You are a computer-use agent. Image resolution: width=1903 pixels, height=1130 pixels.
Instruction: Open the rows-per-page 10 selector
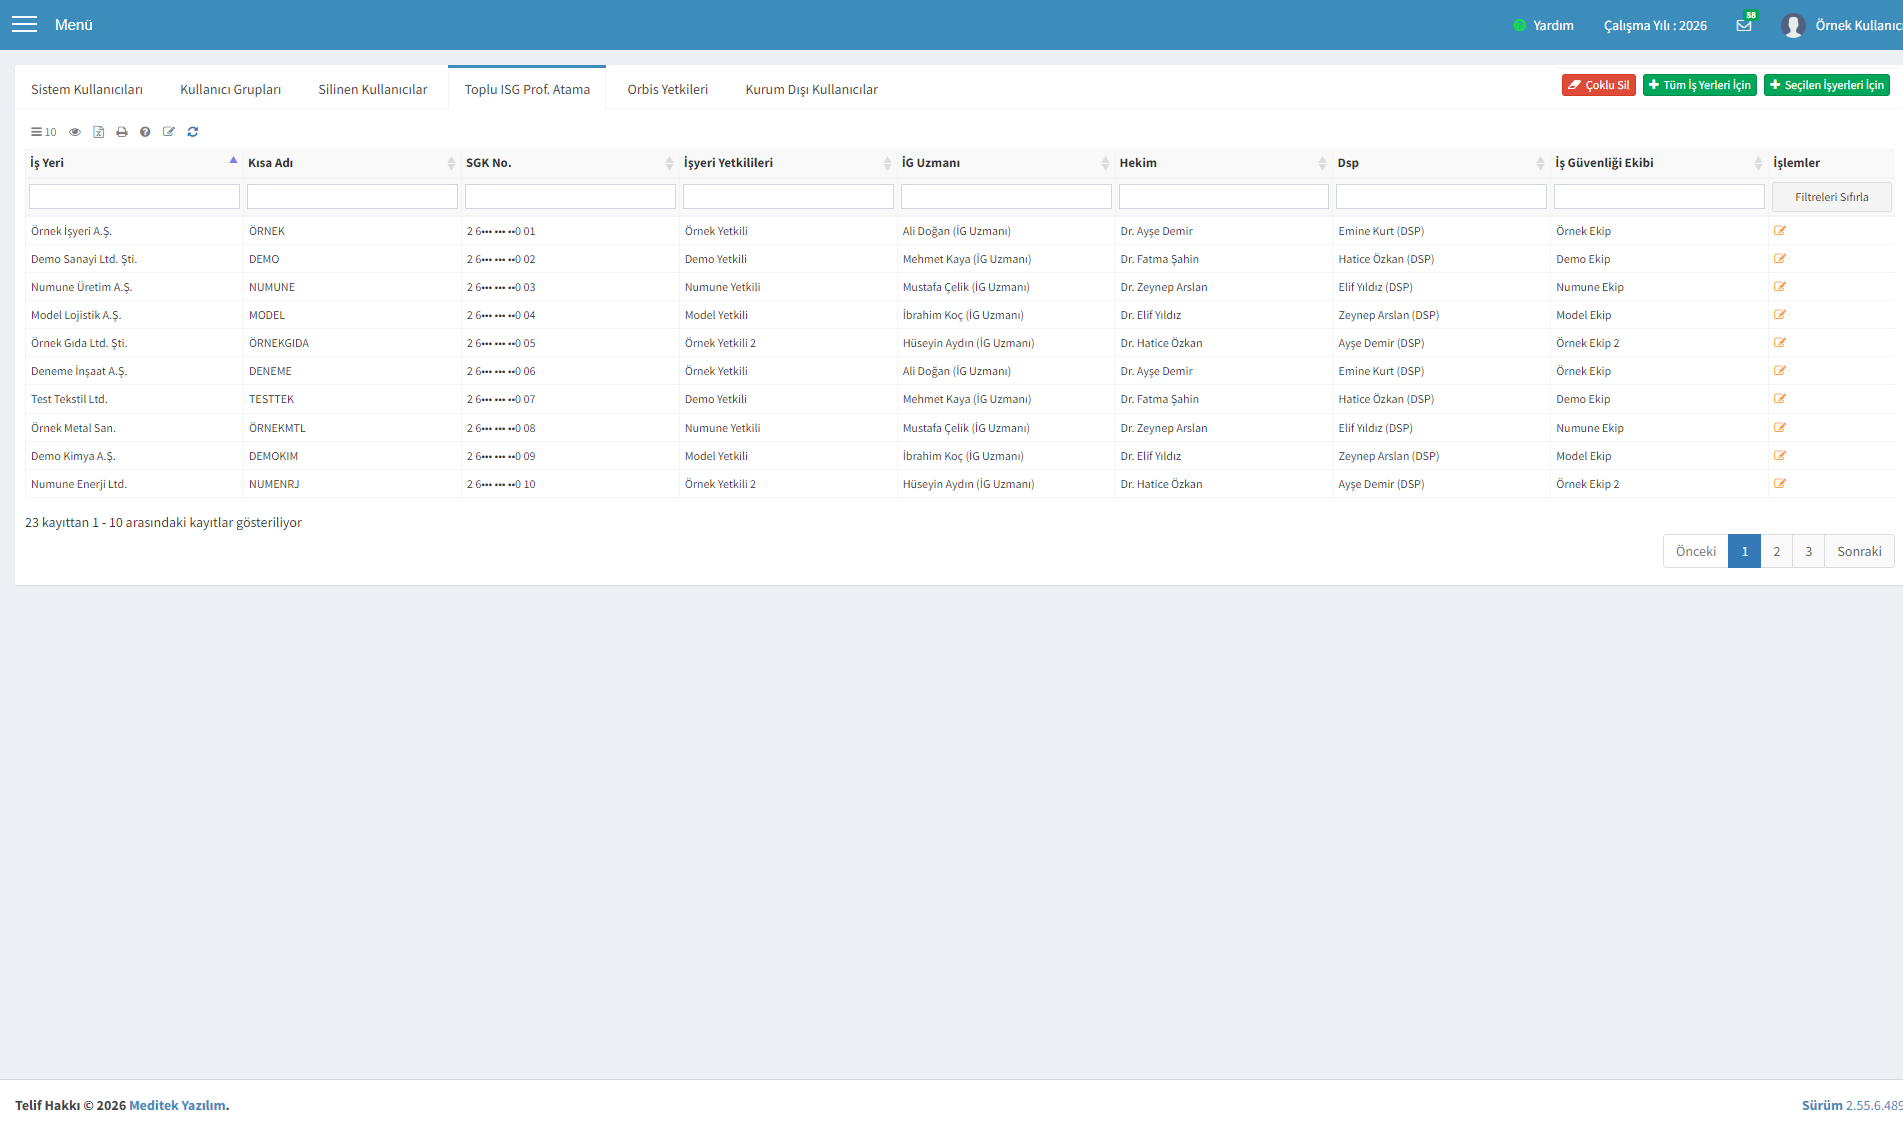tap(43, 132)
